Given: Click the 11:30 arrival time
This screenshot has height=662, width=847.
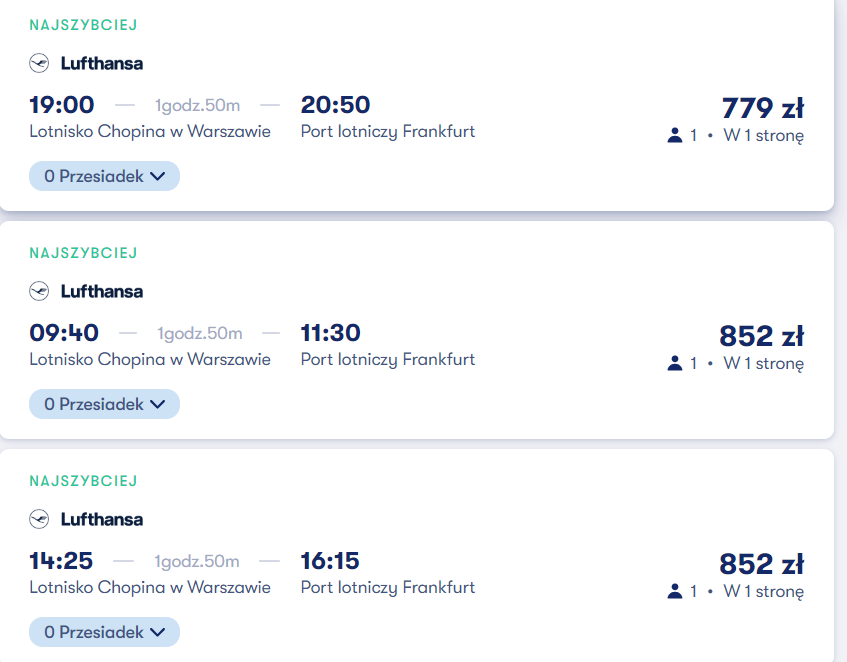Looking at the screenshot, I should [331, 333].
